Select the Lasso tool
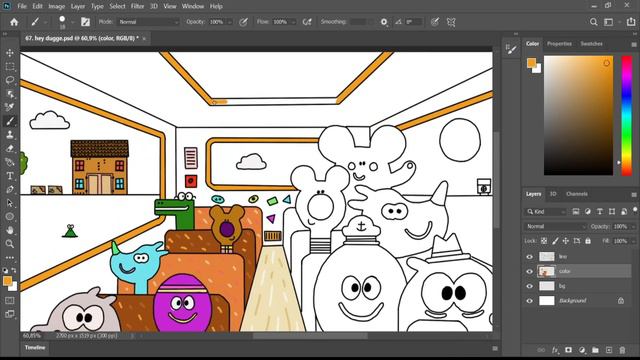 coord(10,80)
